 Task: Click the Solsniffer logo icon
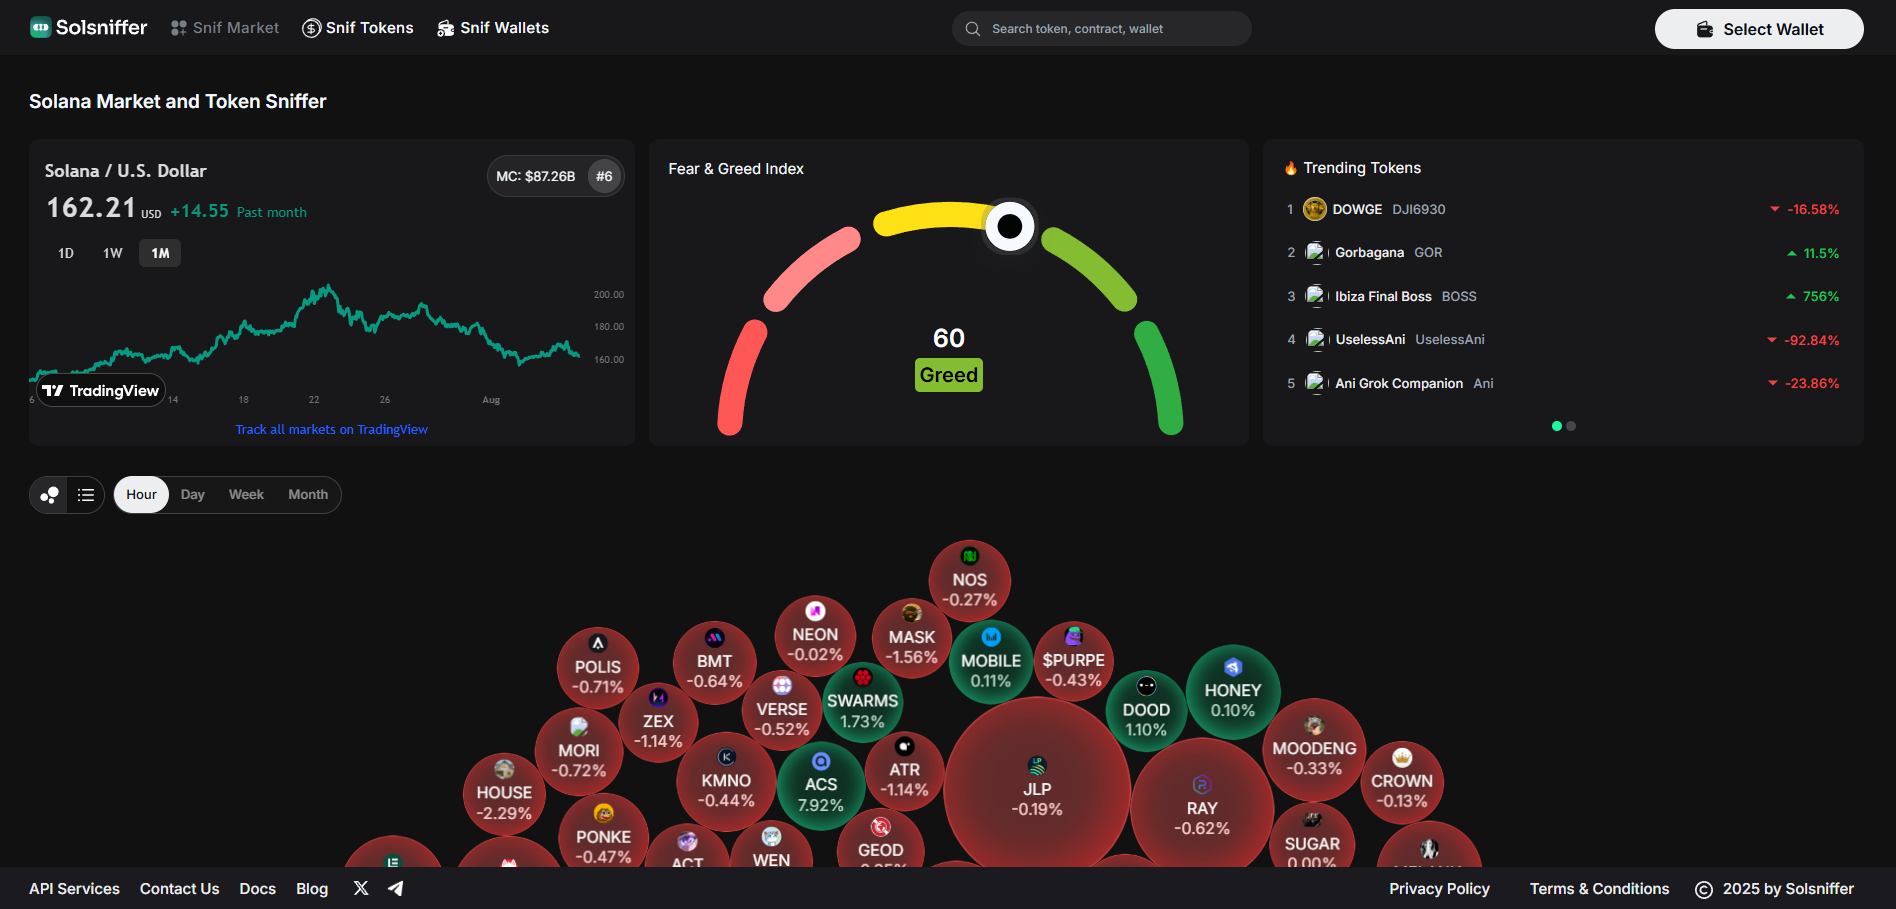(x=40, y=28)
